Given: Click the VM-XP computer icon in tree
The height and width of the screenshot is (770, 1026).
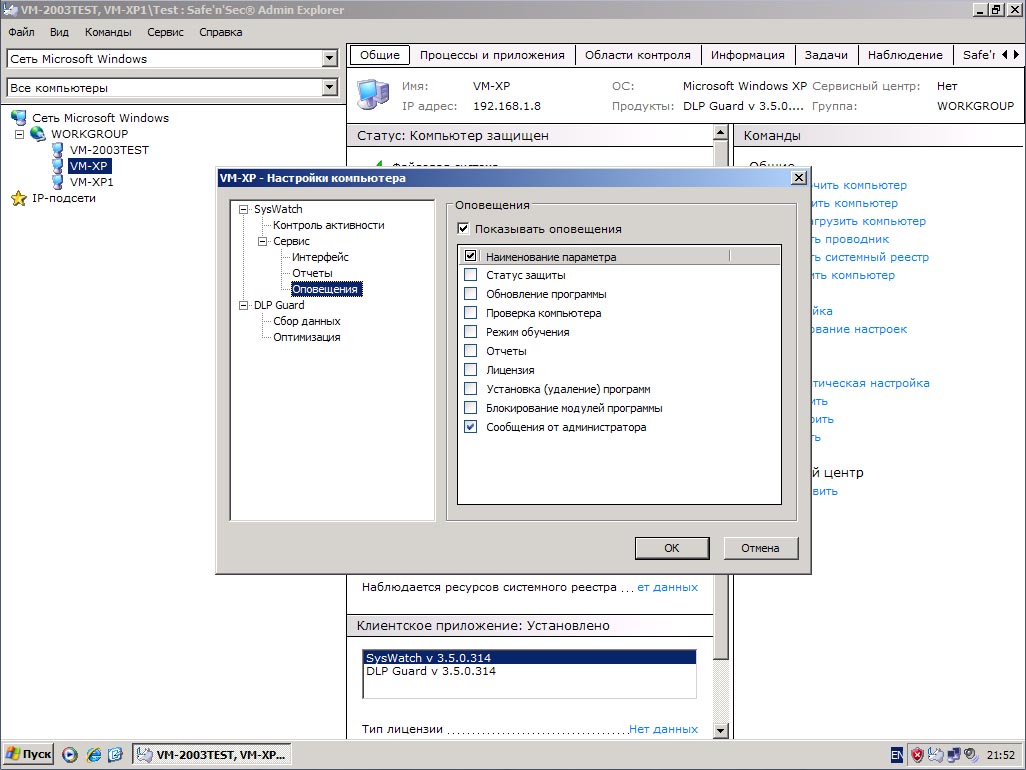Looking at the screenshot, I should 58,166.
